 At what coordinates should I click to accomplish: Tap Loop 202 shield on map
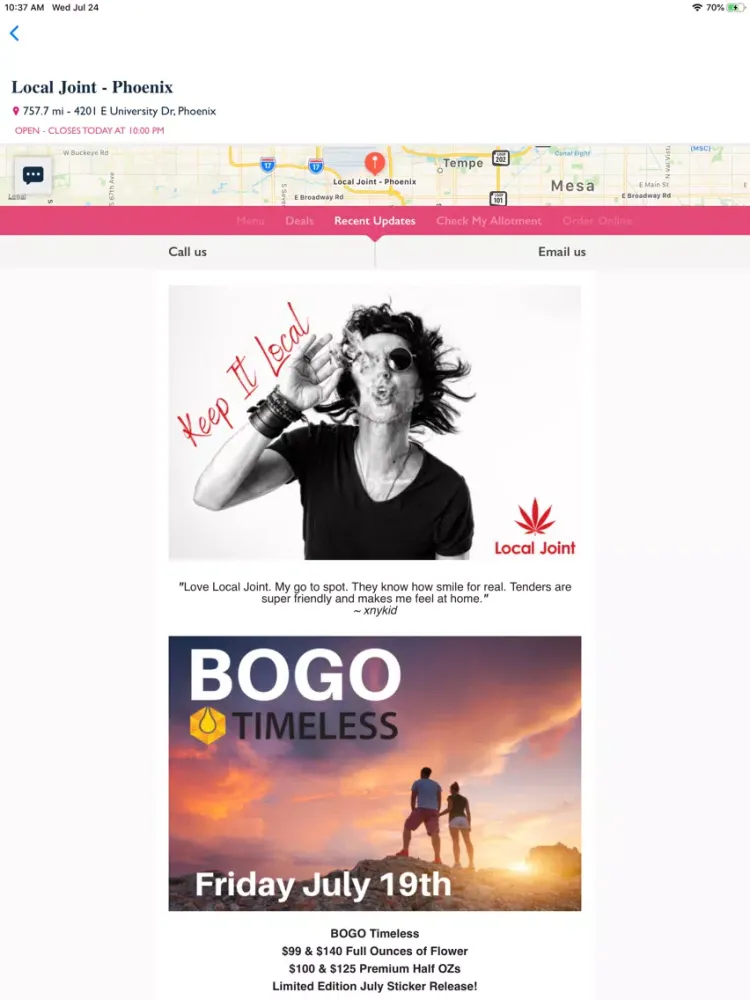(x=501, y=158)
